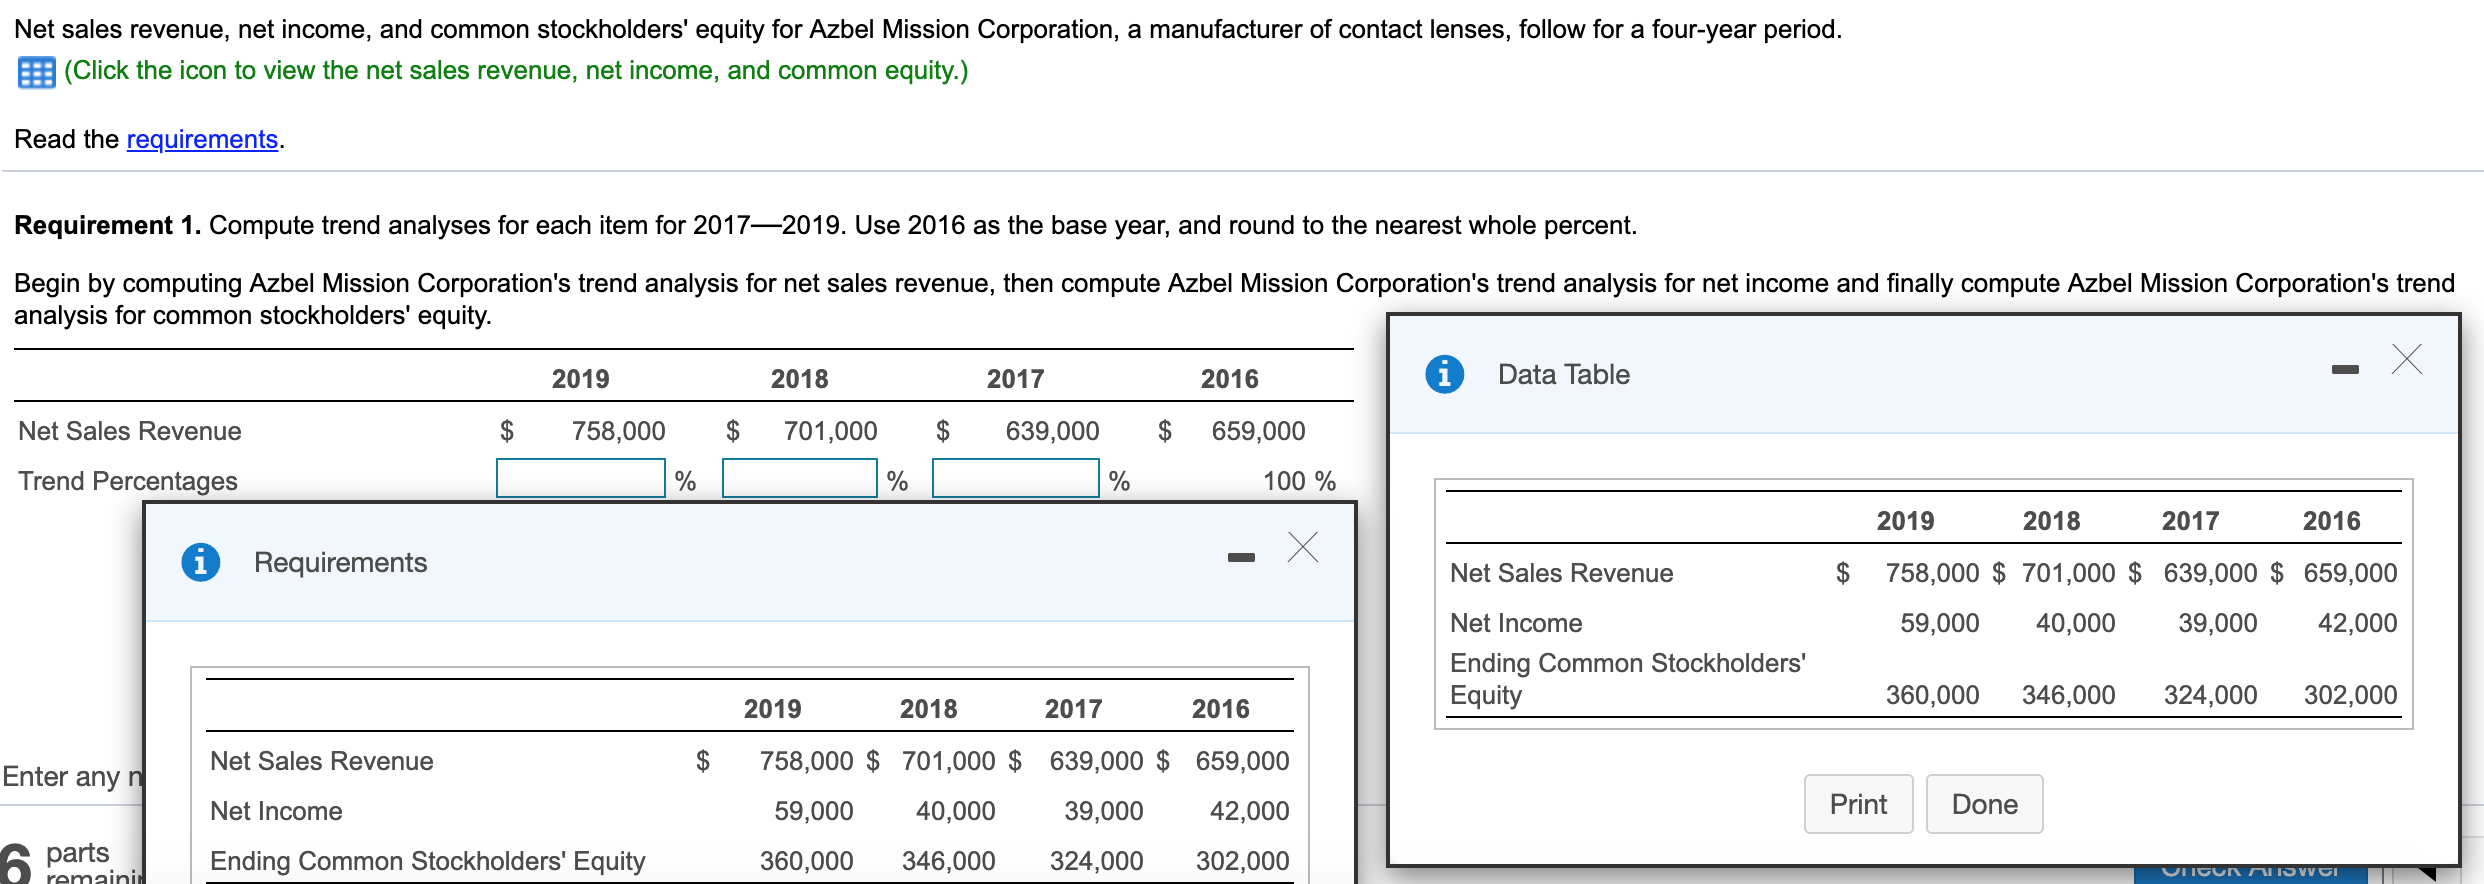Screen dimensions: 2484x884
Task: Open the data table grid icon
Action: [x=37, y=73]
